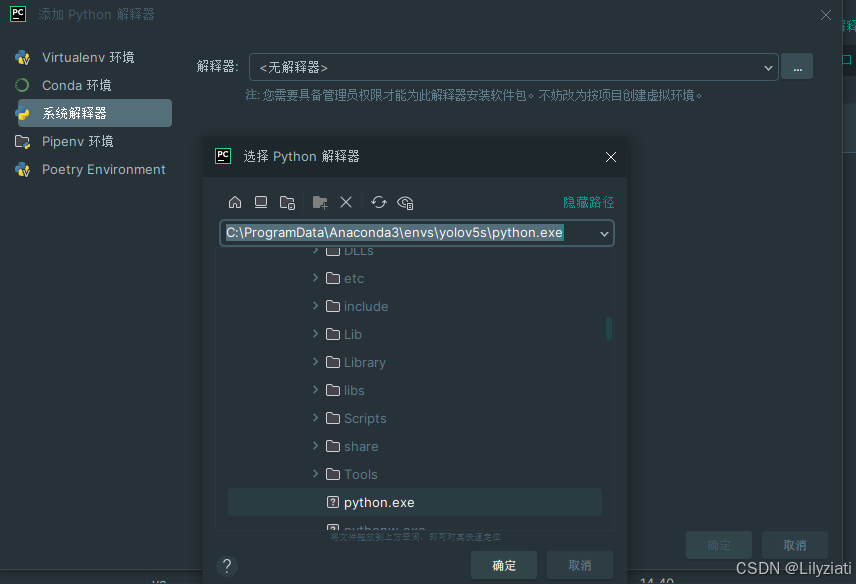Select the Library folder row

tap(415, 362)
